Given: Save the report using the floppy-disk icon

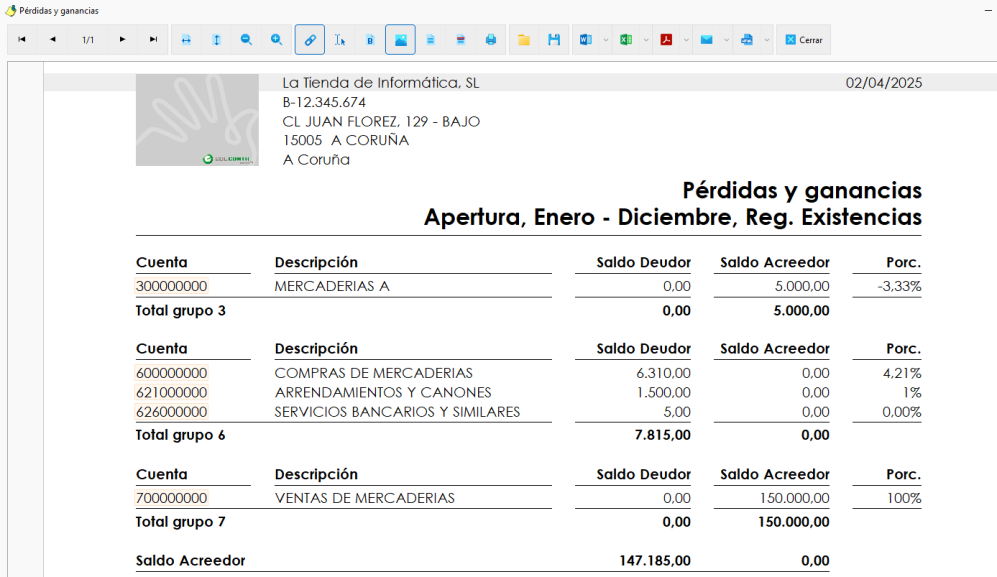Looking at the screenshot, I should pyautogui.click(x=554, y=39).
